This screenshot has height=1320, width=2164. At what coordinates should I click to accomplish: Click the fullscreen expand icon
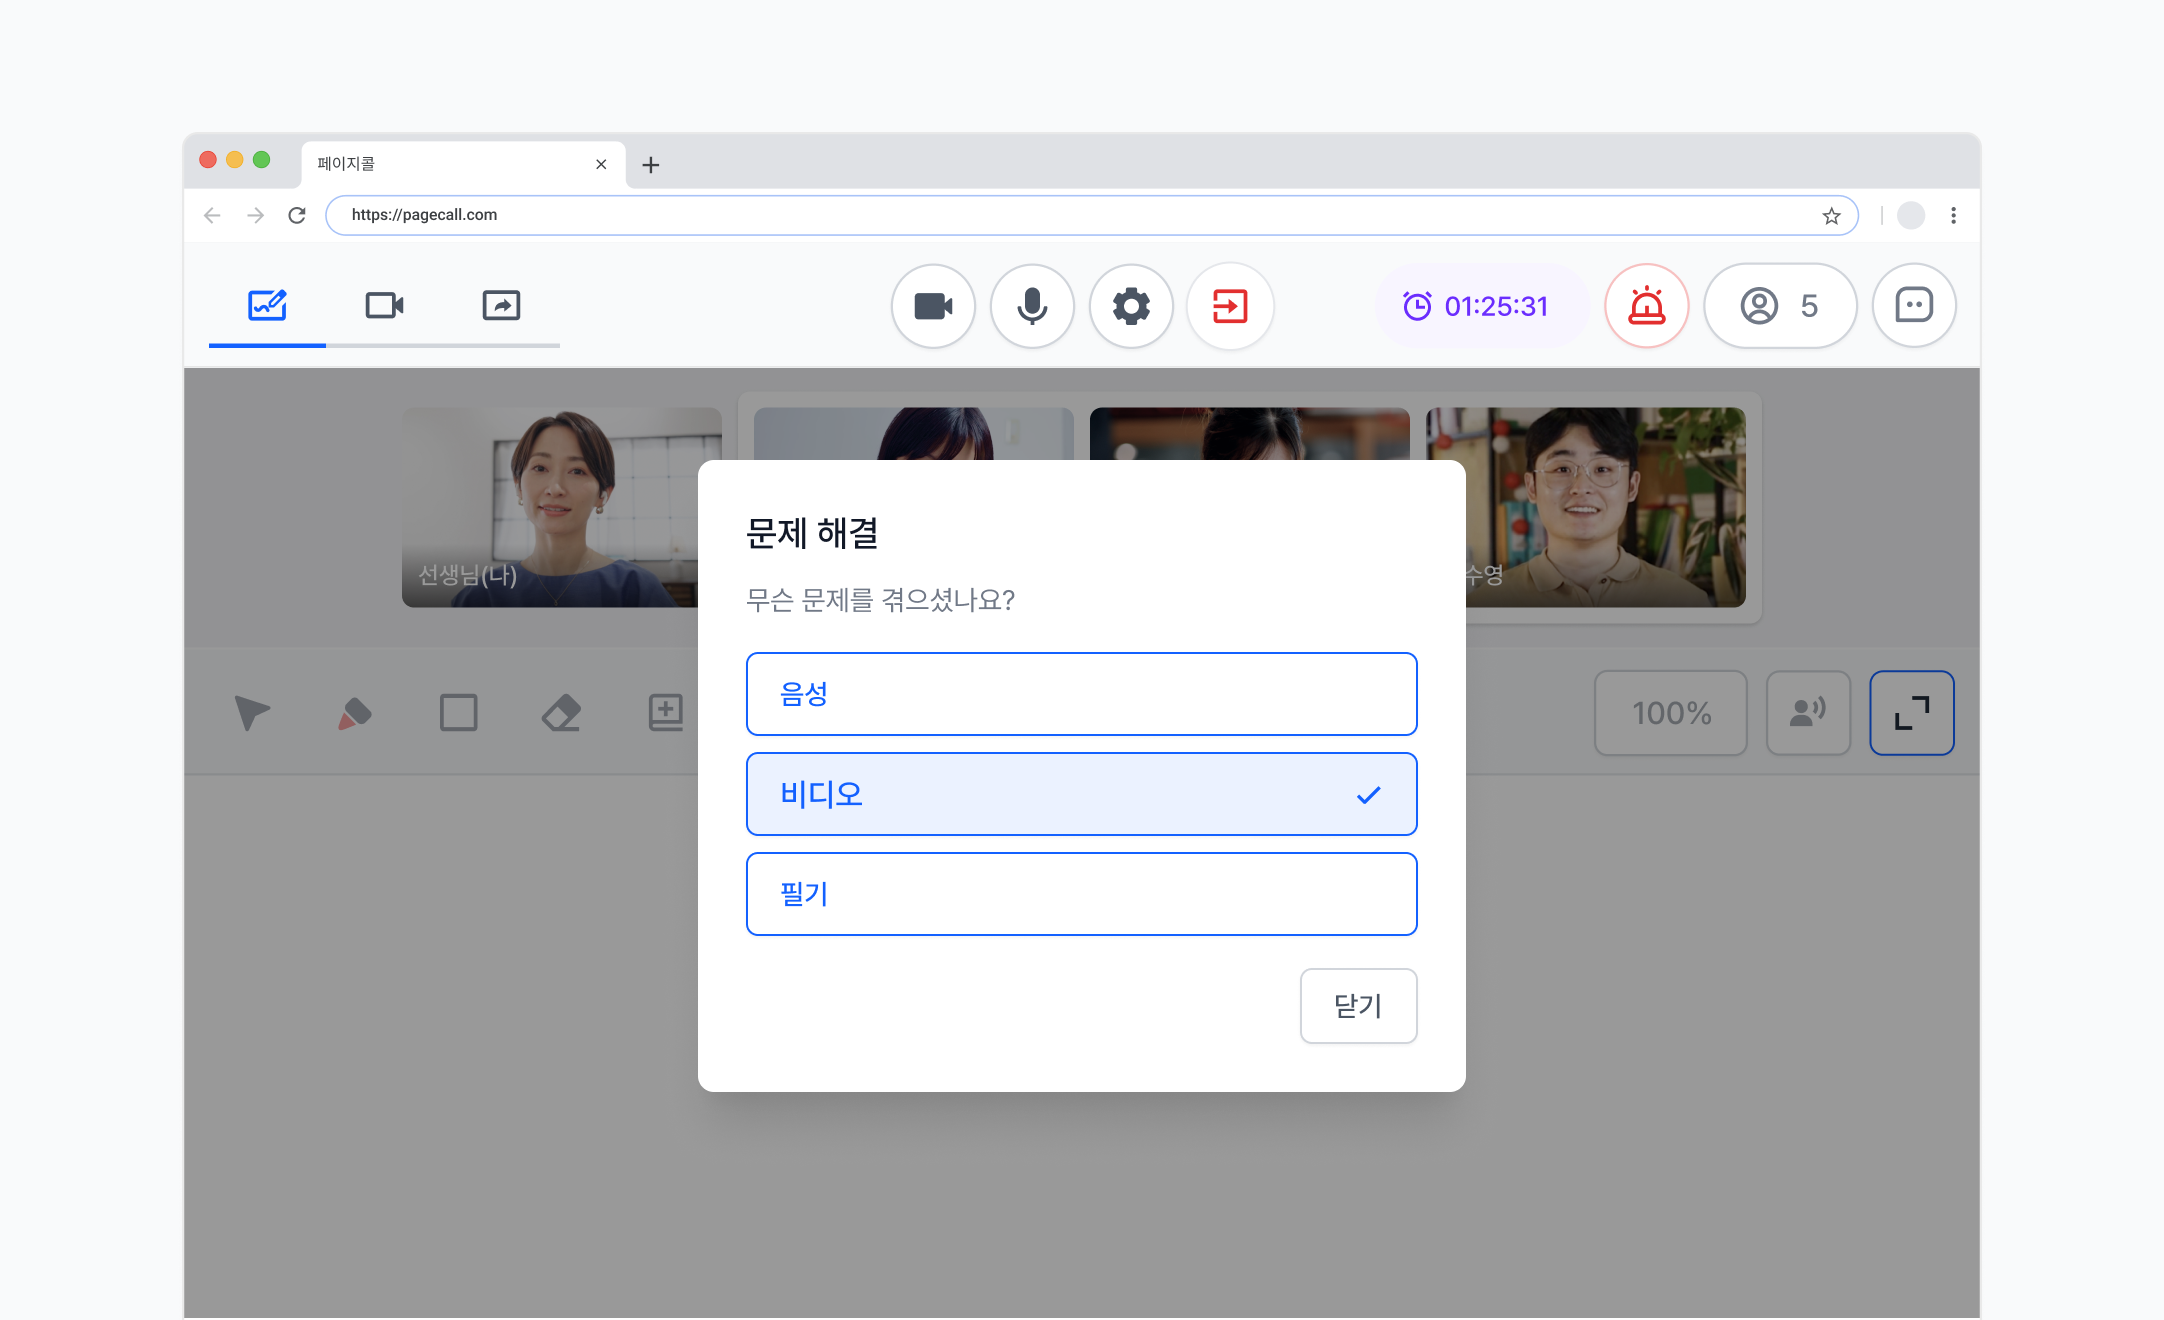[1912, 713]
